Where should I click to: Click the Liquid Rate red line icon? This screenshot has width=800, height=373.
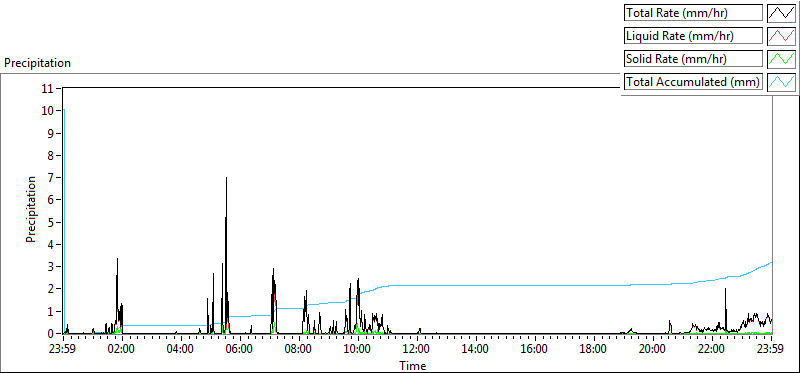[781, 36]
